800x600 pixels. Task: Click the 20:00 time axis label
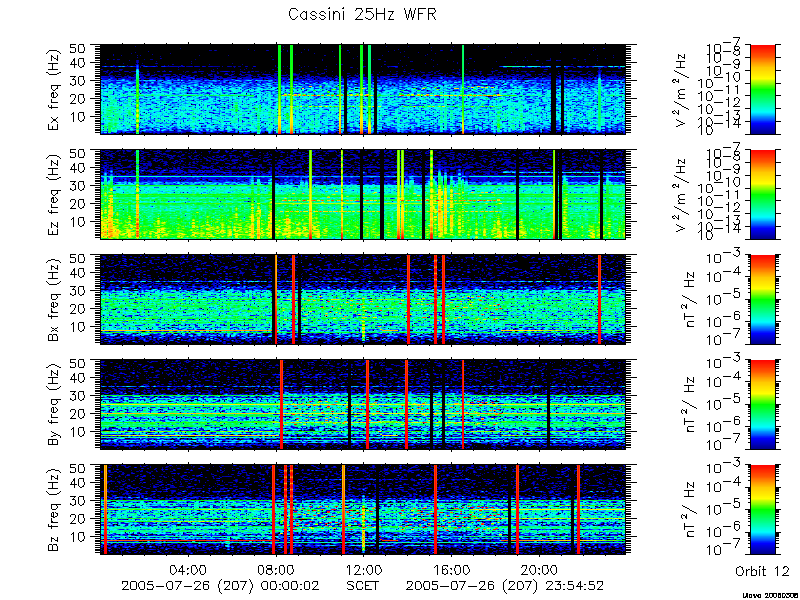point(539,569)
